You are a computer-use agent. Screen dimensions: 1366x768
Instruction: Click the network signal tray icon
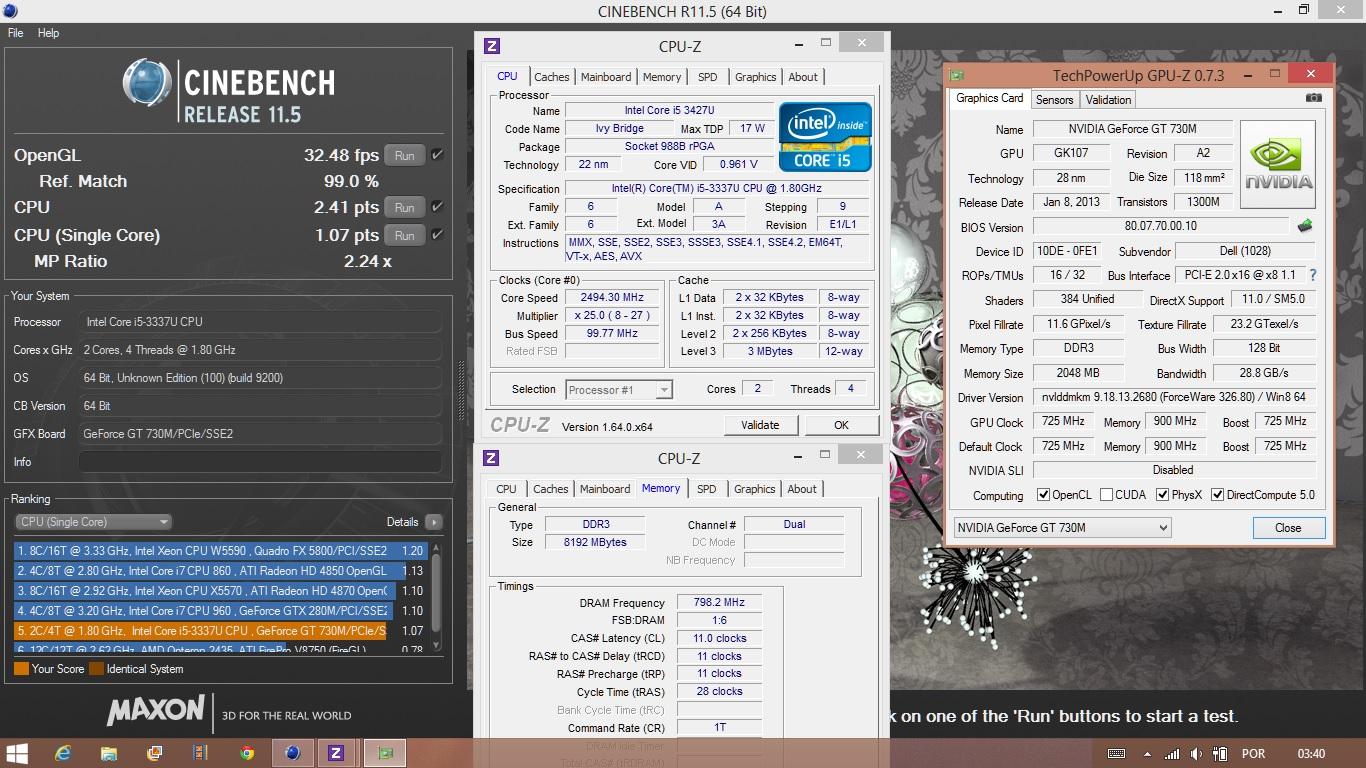click(x=1171, y=754)
